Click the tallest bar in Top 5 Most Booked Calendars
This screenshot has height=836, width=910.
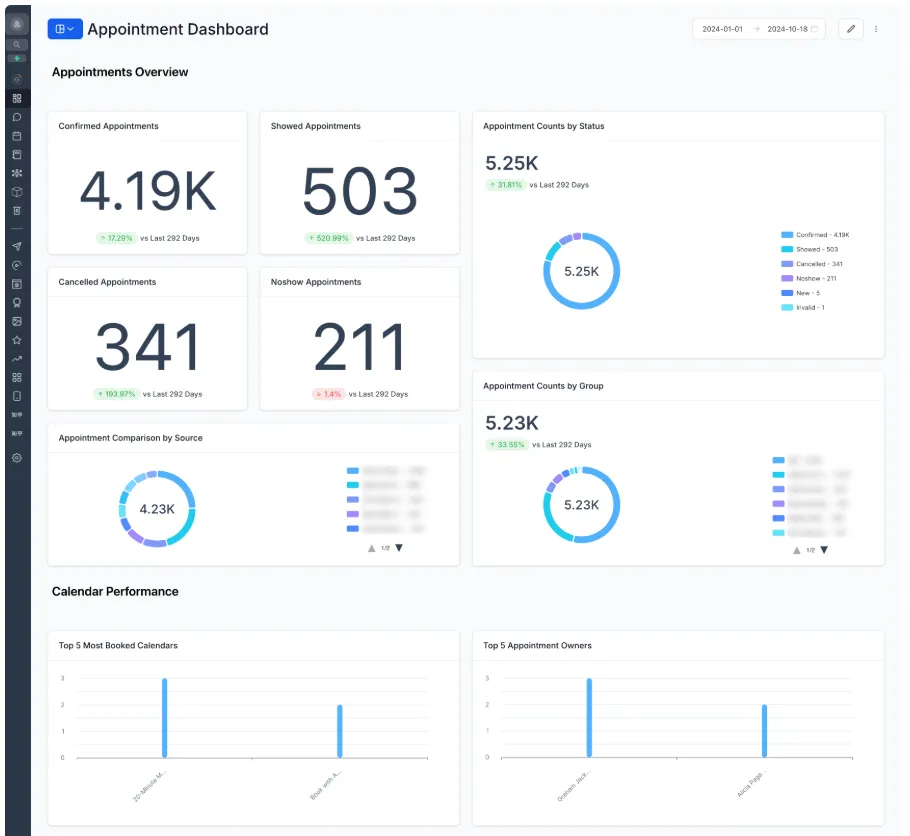tap(165, 718)
